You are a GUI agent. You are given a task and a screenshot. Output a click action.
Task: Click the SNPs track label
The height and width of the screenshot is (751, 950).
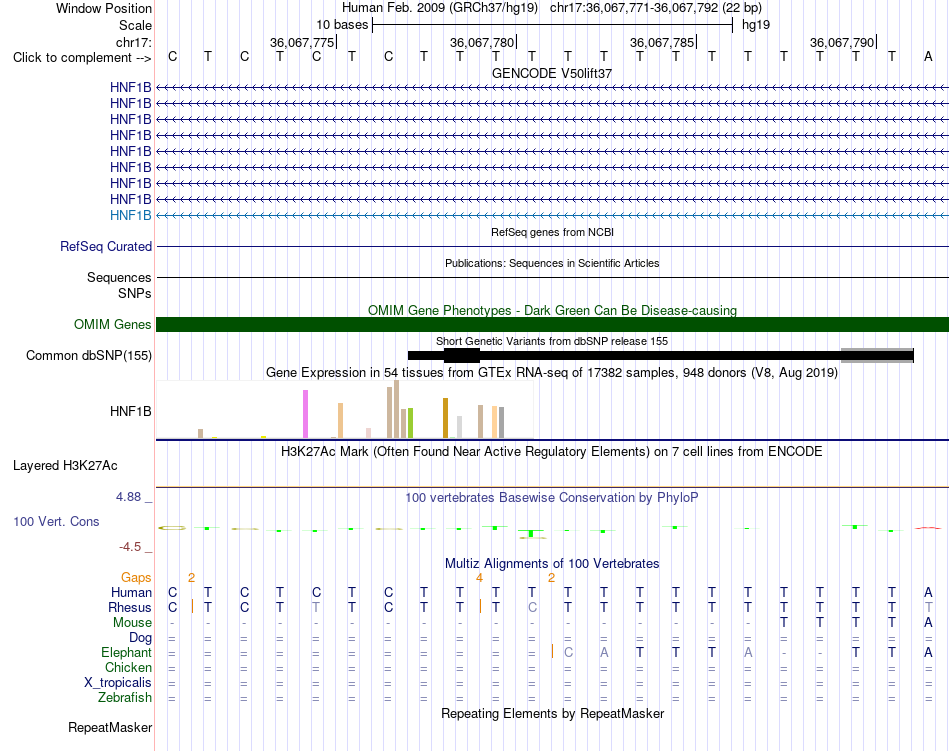135,293
